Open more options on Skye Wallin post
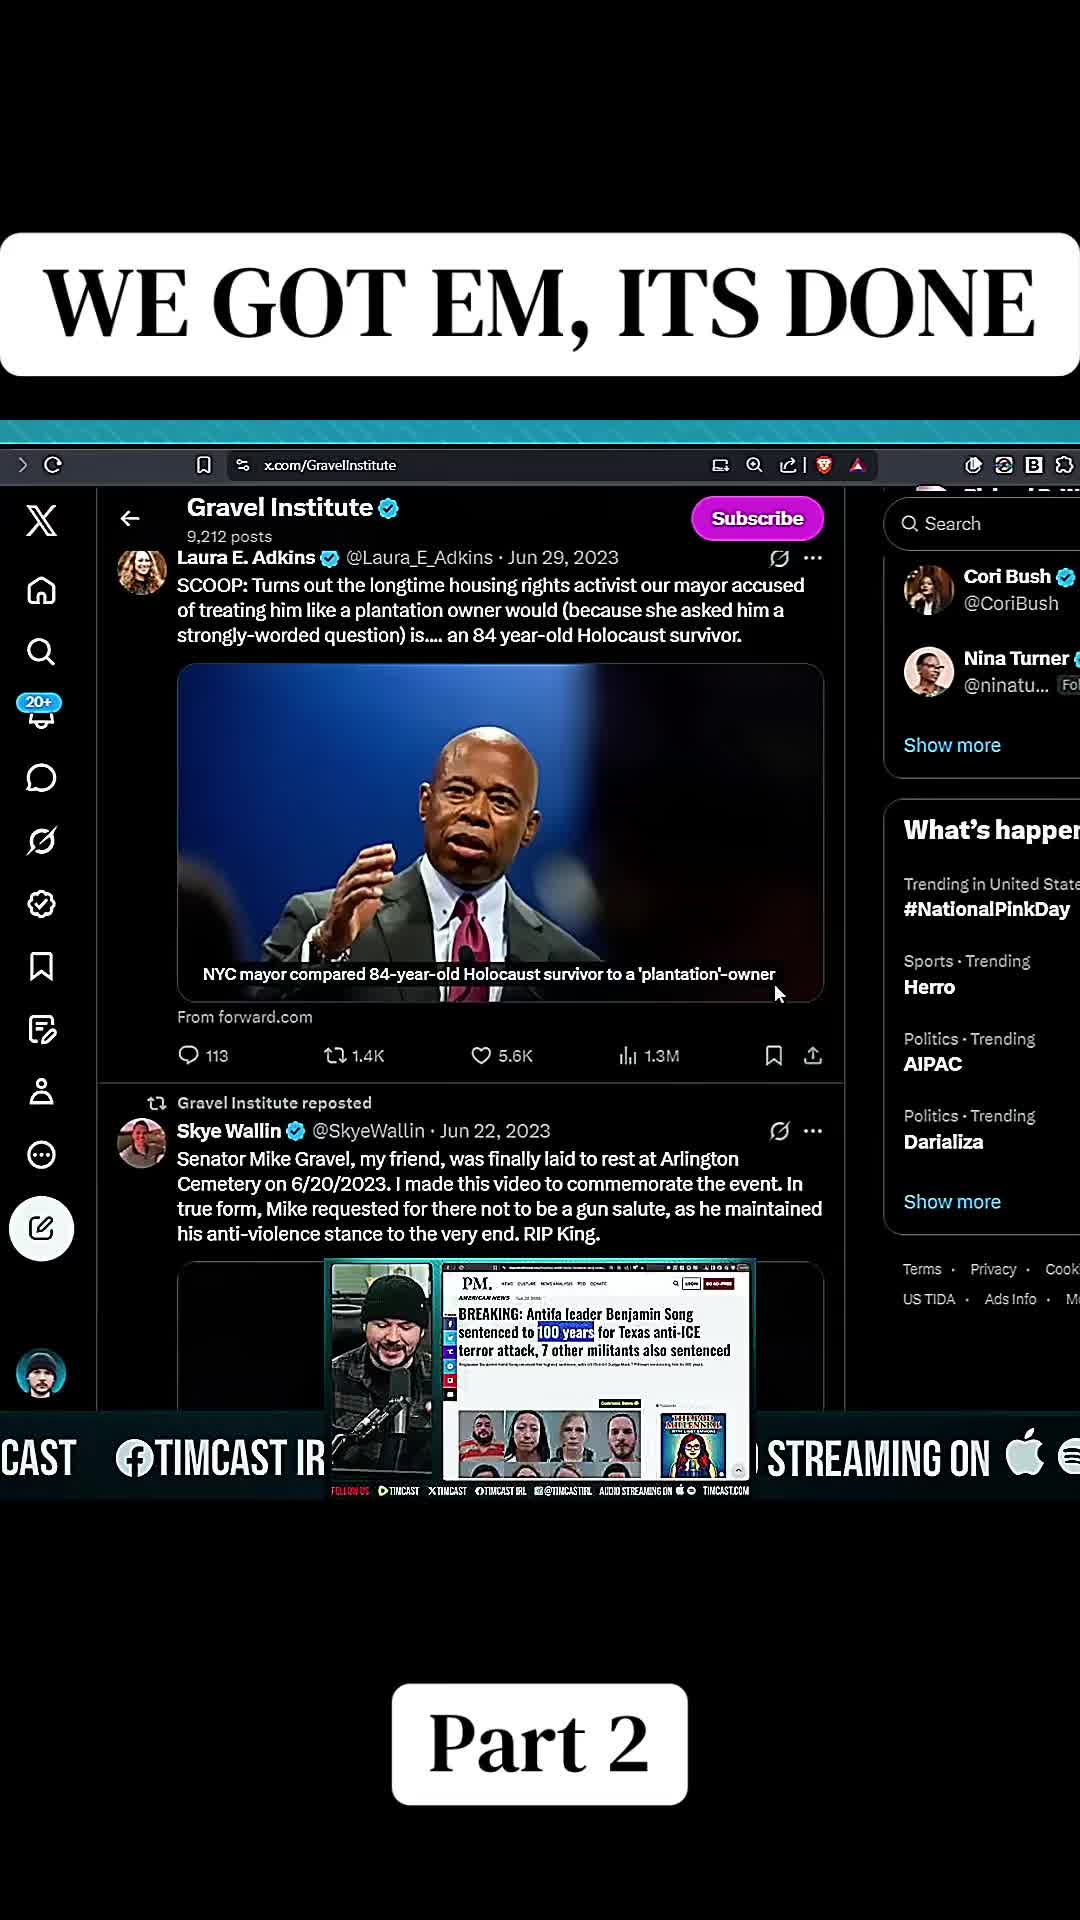The image size is (1080, 1920). (813, 1131)
